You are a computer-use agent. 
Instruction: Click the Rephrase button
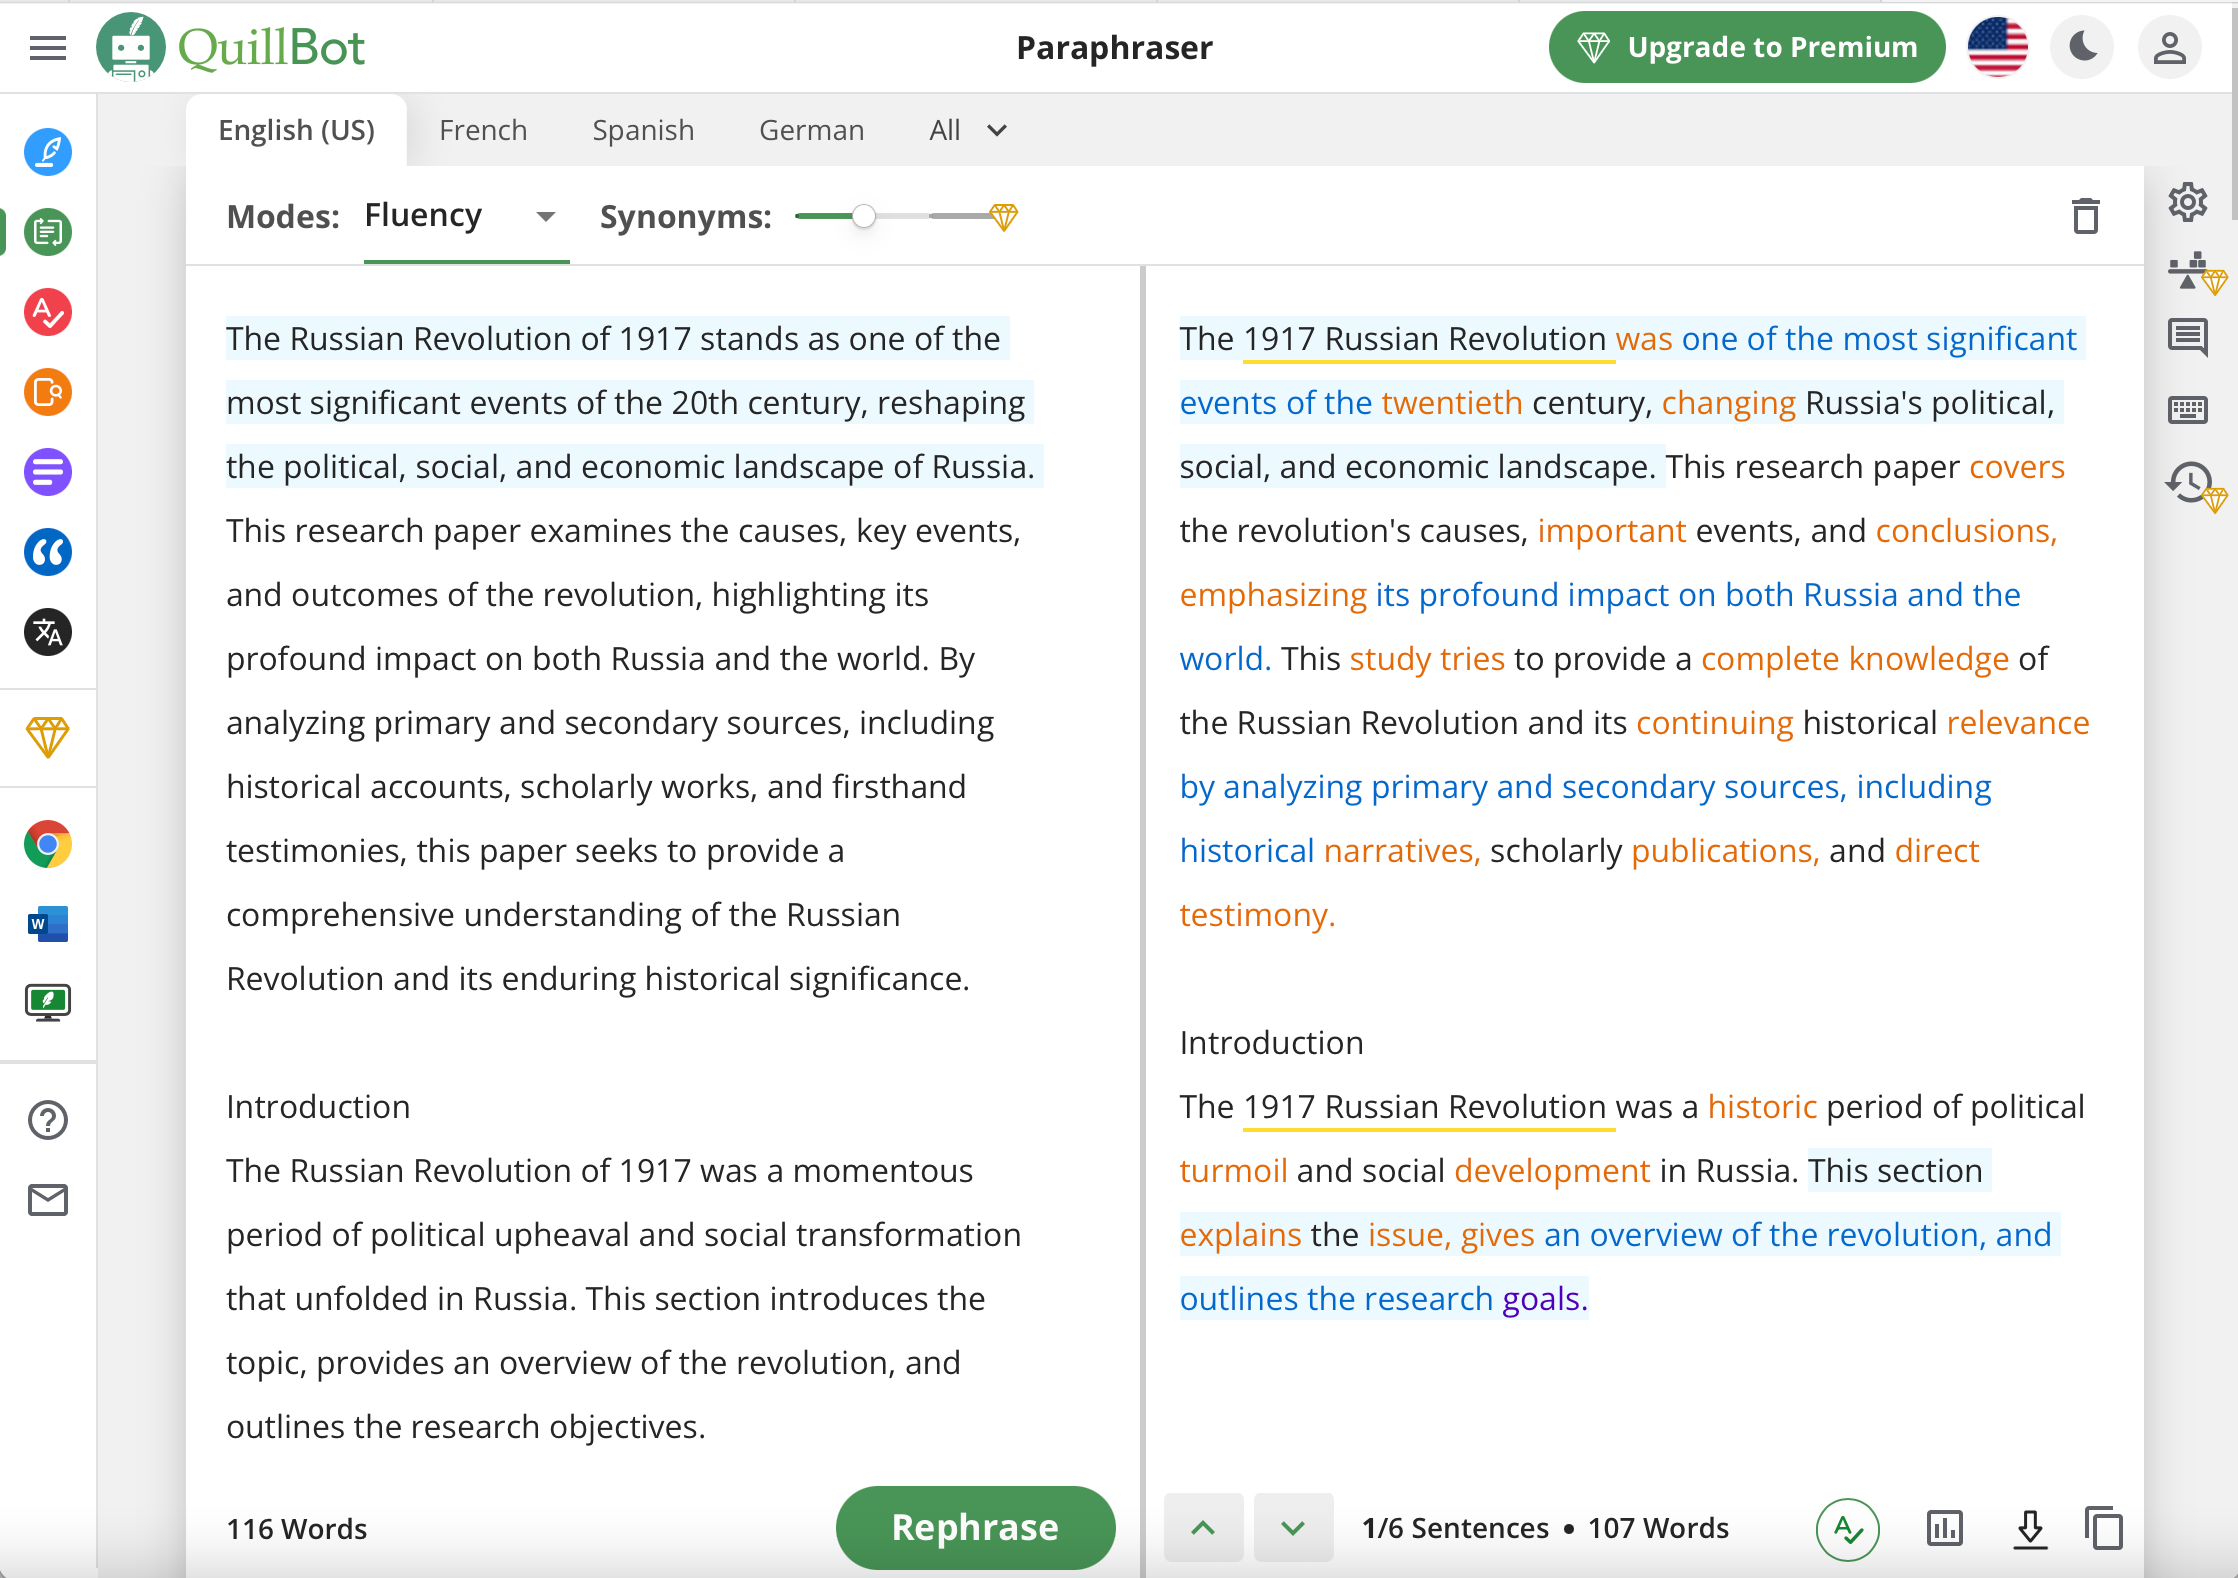pyautogui.click(x=975, y=1527)
